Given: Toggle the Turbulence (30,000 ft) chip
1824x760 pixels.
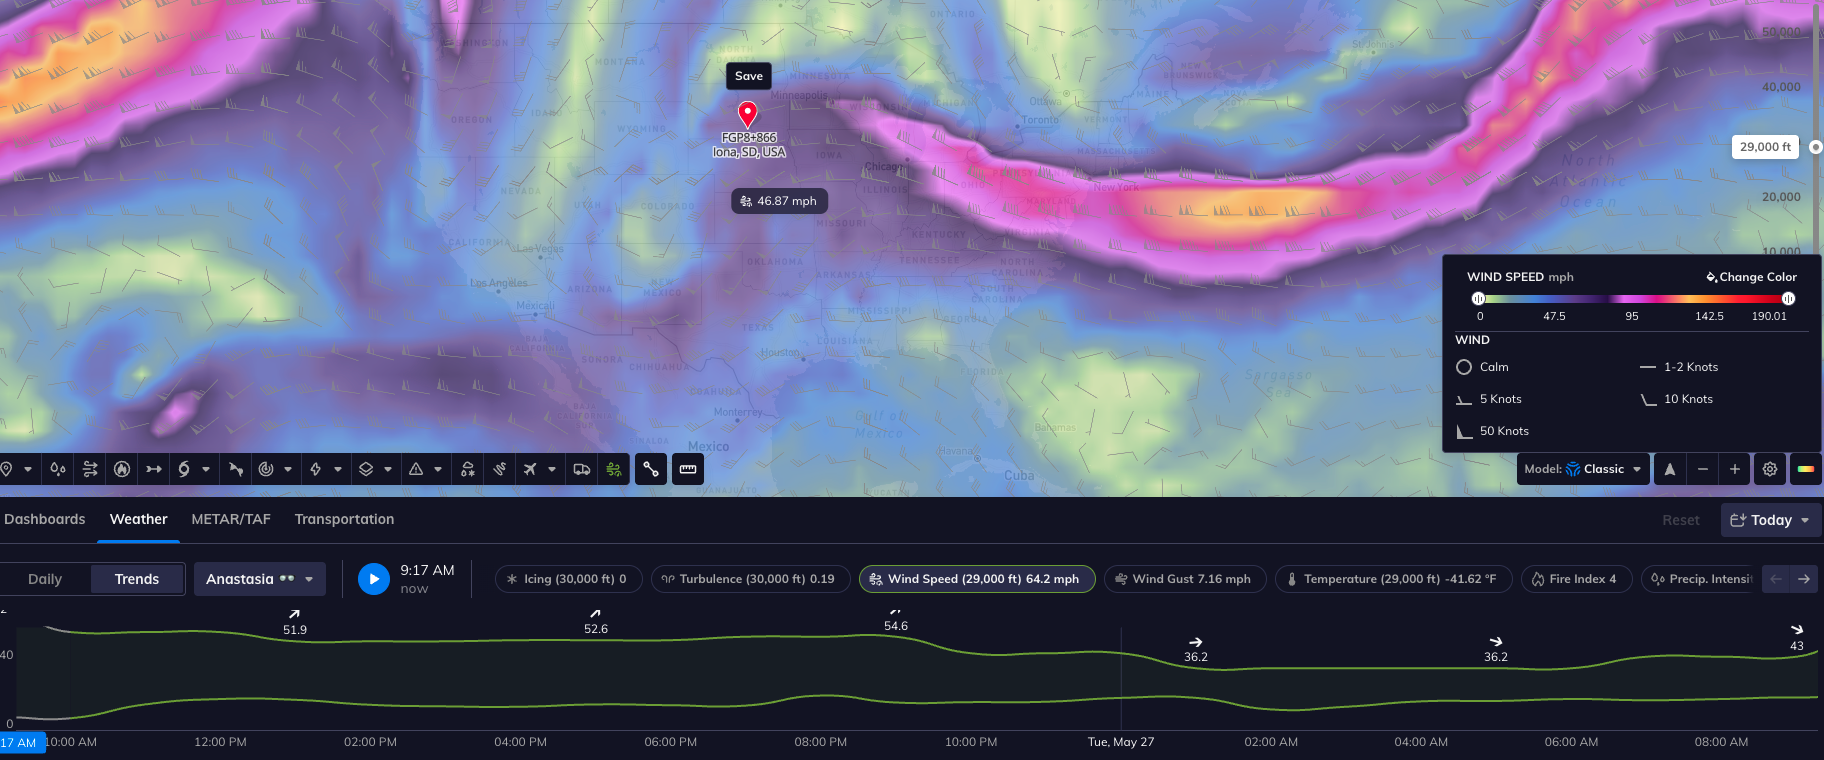Looking at the screenshot, I should pyautogui.click(x=750, y=579).
